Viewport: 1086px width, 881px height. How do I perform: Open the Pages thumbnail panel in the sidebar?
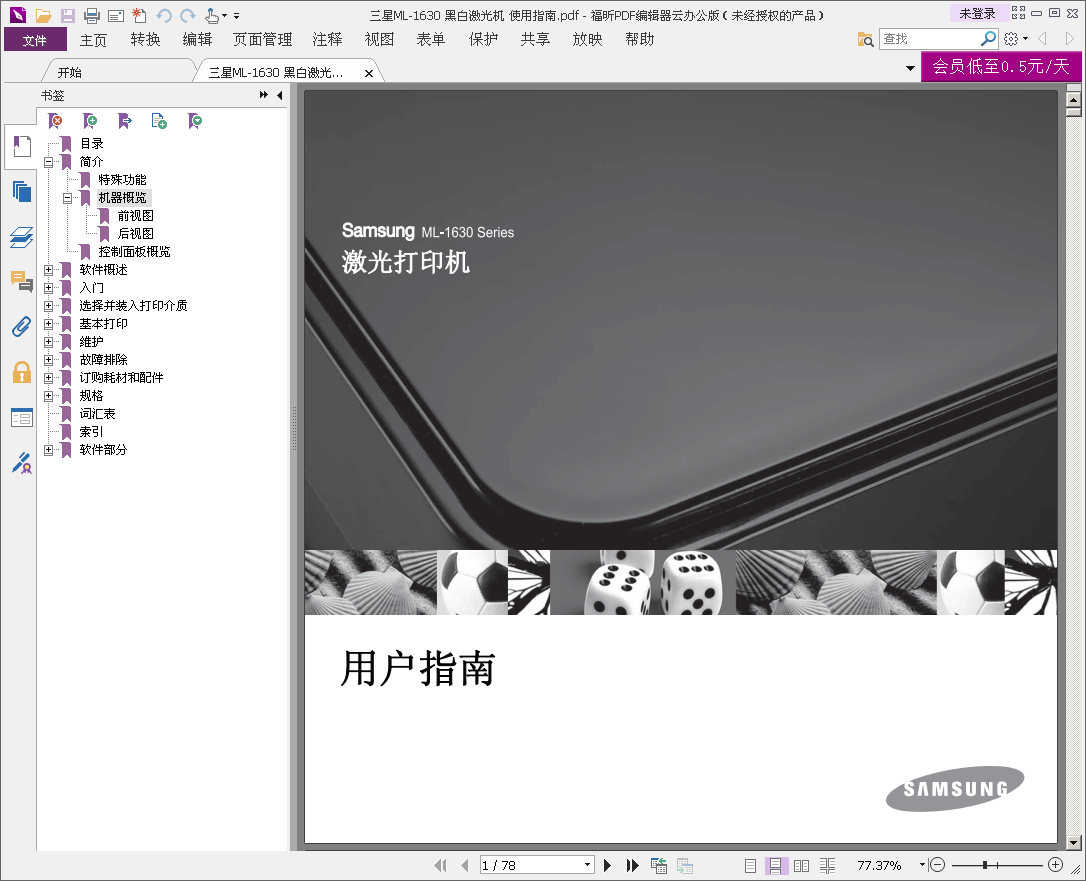[x=21, y=191]
